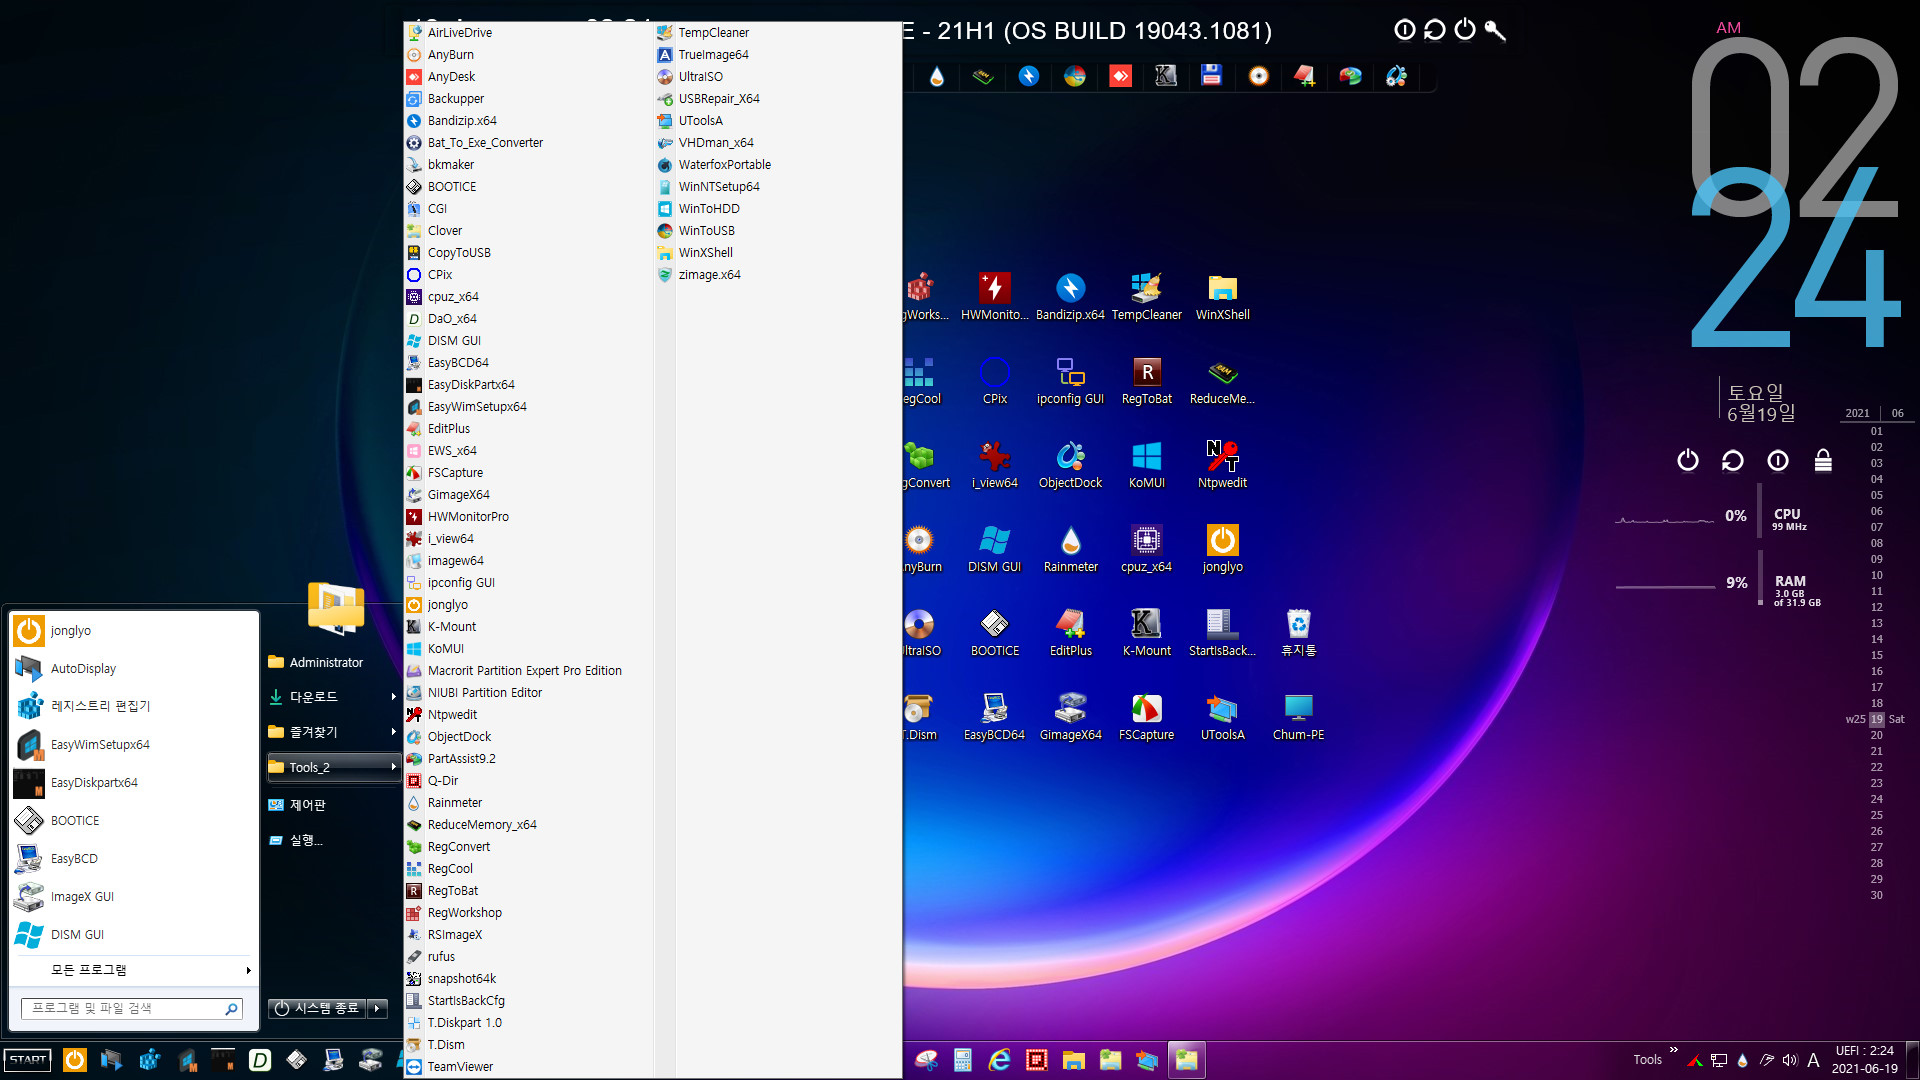
Task: Open ObjectDock desktop icon
Action: tap(1070, 464)
